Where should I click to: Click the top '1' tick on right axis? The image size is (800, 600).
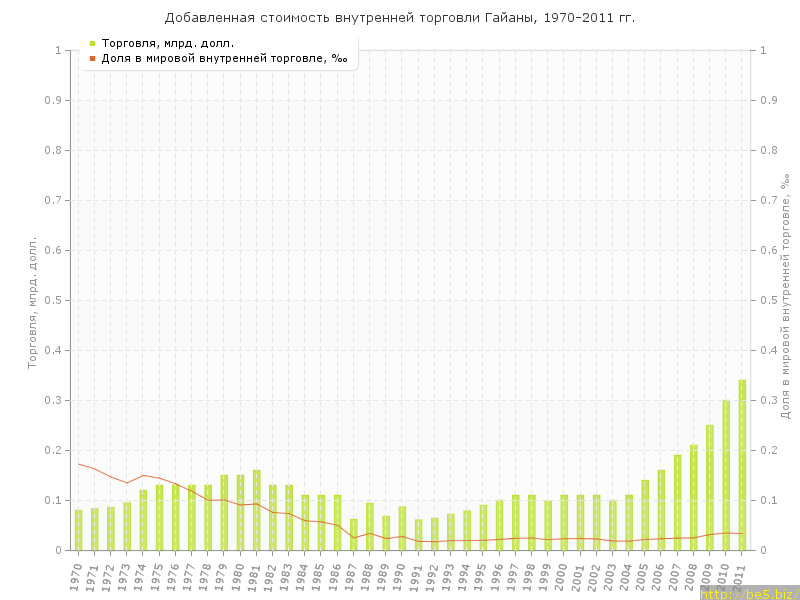click(x=764, y=50)
